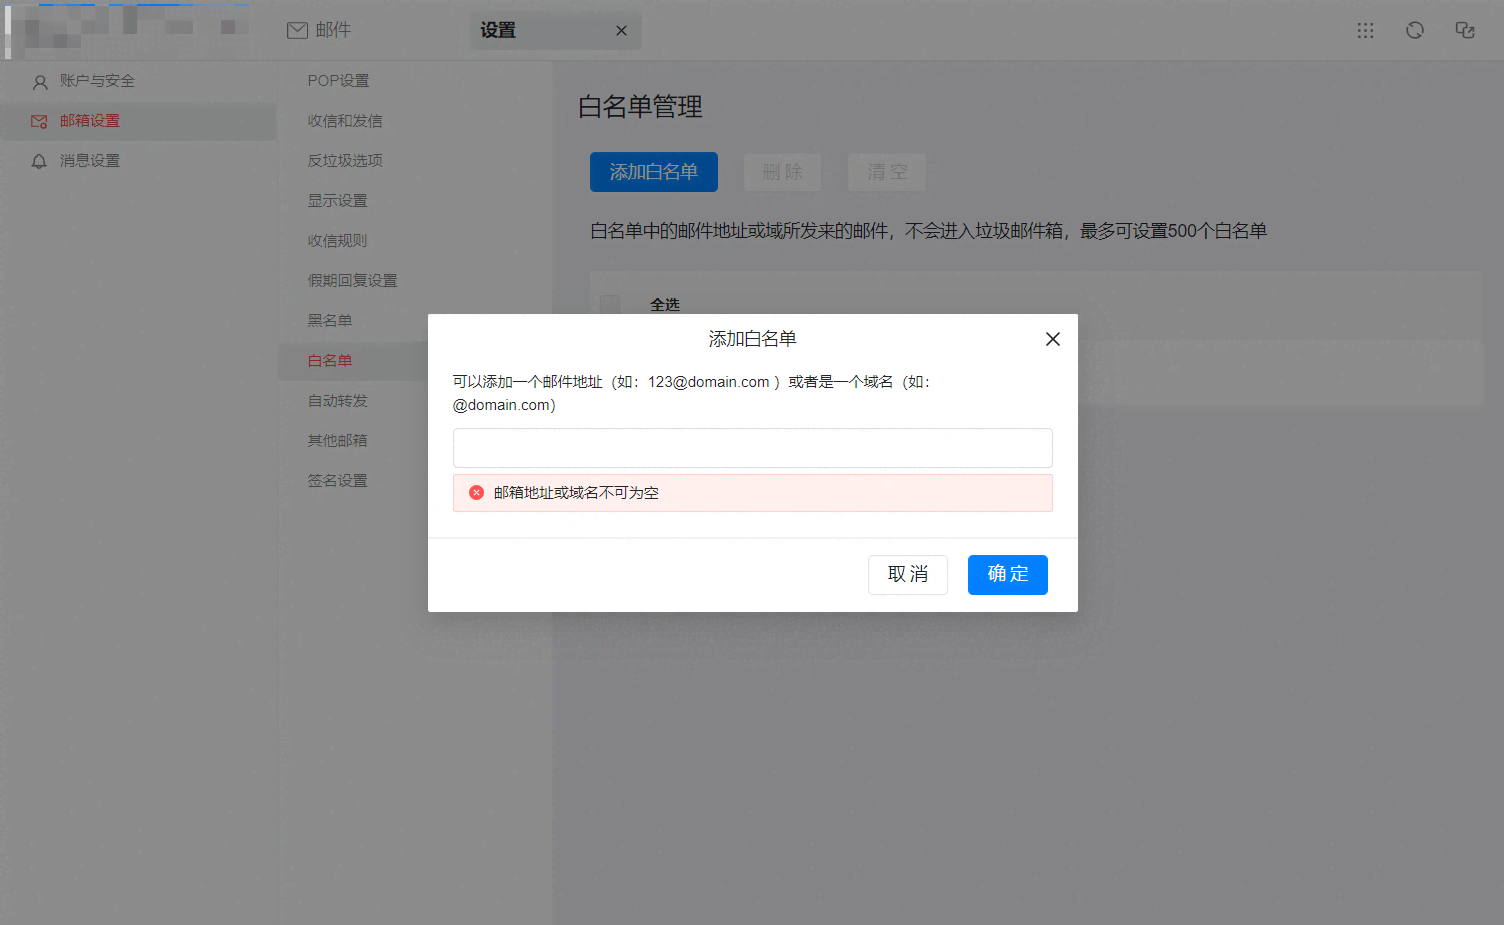The image size is (1504, 925).
Task: Click the red mailbox icon beside 邮箱设置
Action: pyautogui.click(x=39, y=121)
